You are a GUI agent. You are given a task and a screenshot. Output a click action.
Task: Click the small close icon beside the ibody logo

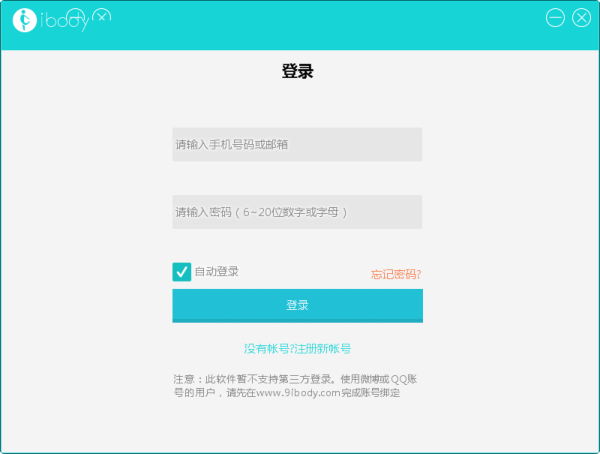coord(103,16)
